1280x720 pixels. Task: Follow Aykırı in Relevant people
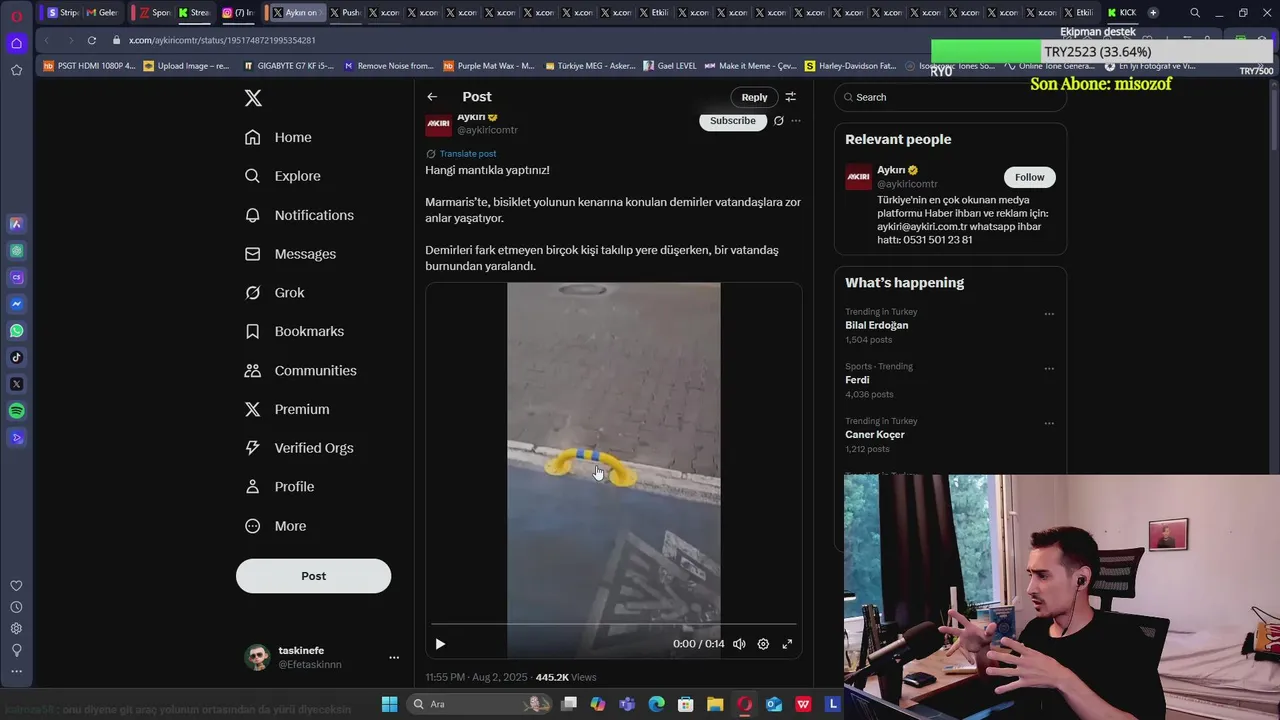coord(1029,177)
